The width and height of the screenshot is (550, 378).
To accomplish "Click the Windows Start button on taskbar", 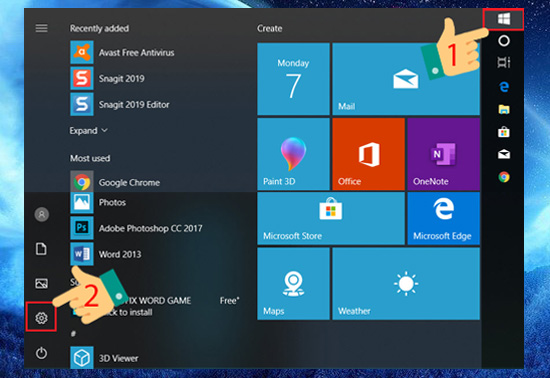I will pyautogui.click(x=504, y=19).
